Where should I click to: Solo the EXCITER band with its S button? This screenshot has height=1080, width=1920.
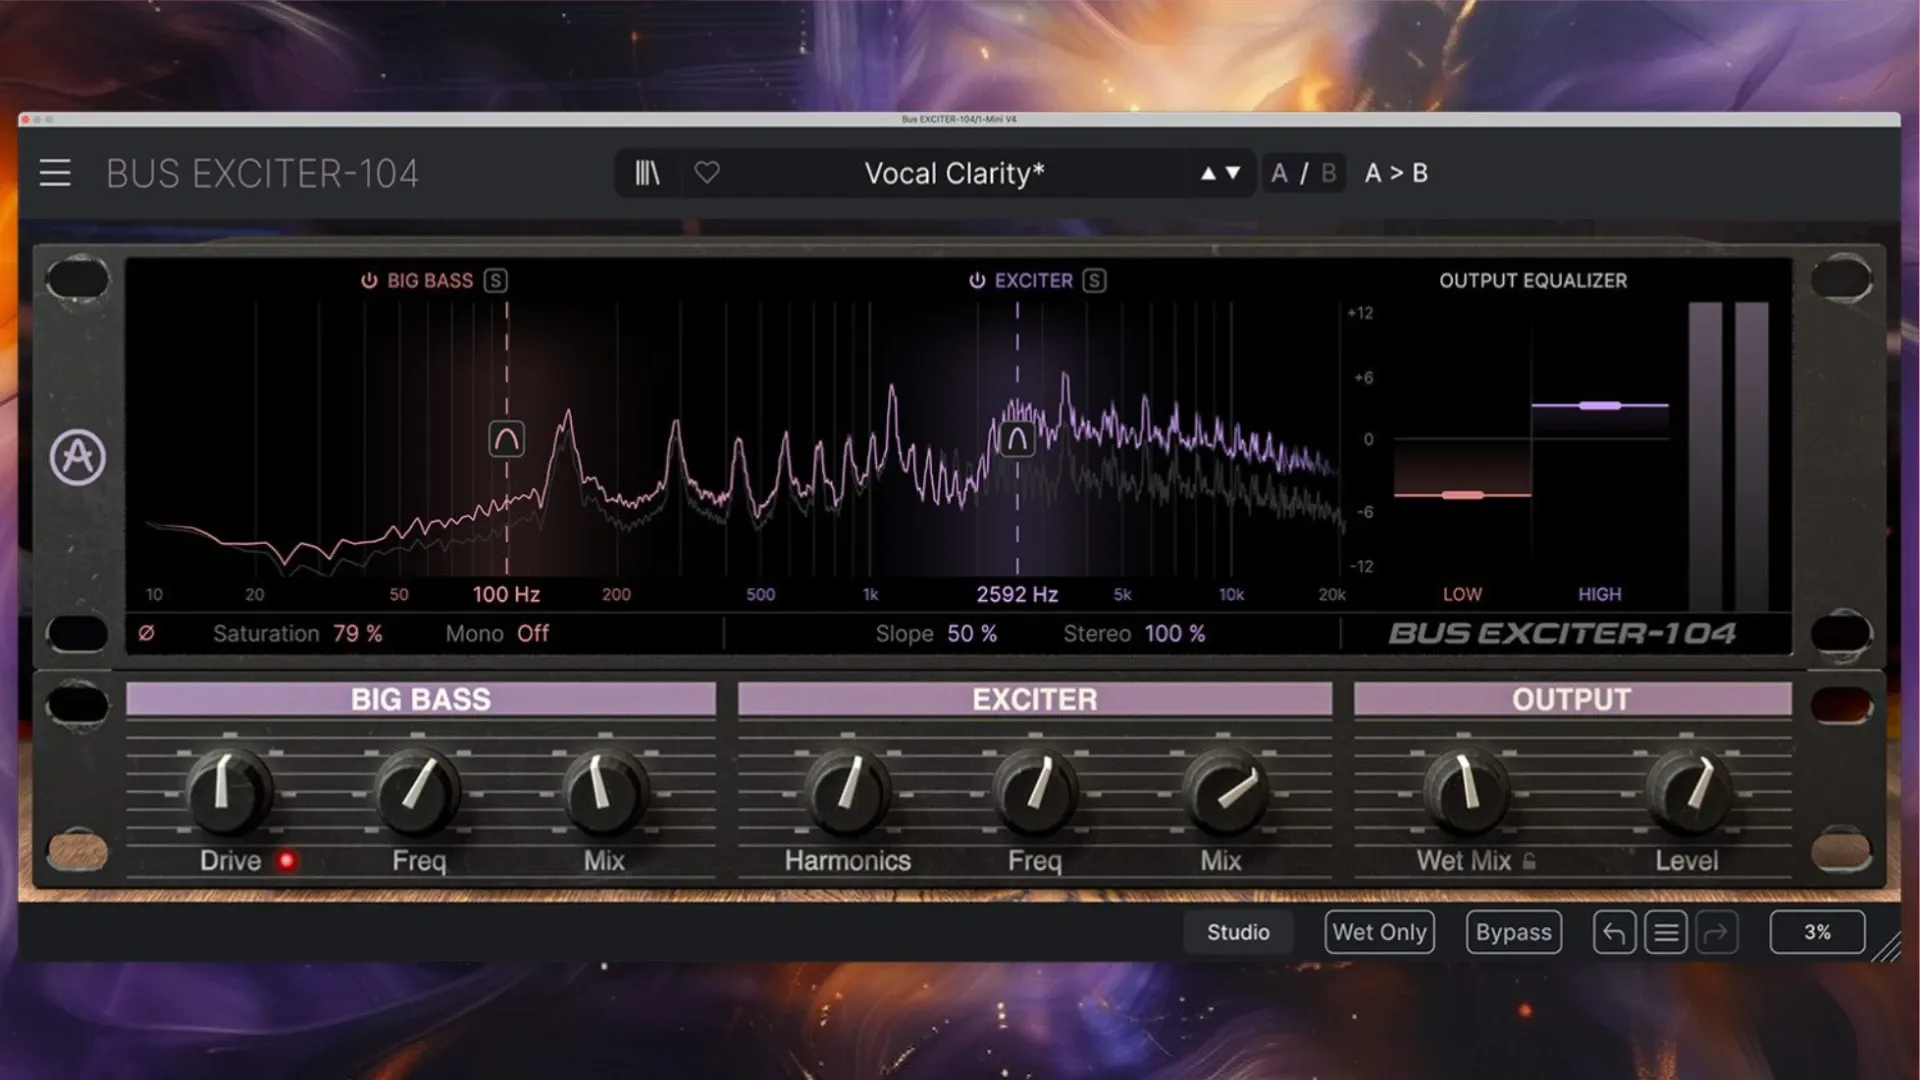coord(1094,280)
